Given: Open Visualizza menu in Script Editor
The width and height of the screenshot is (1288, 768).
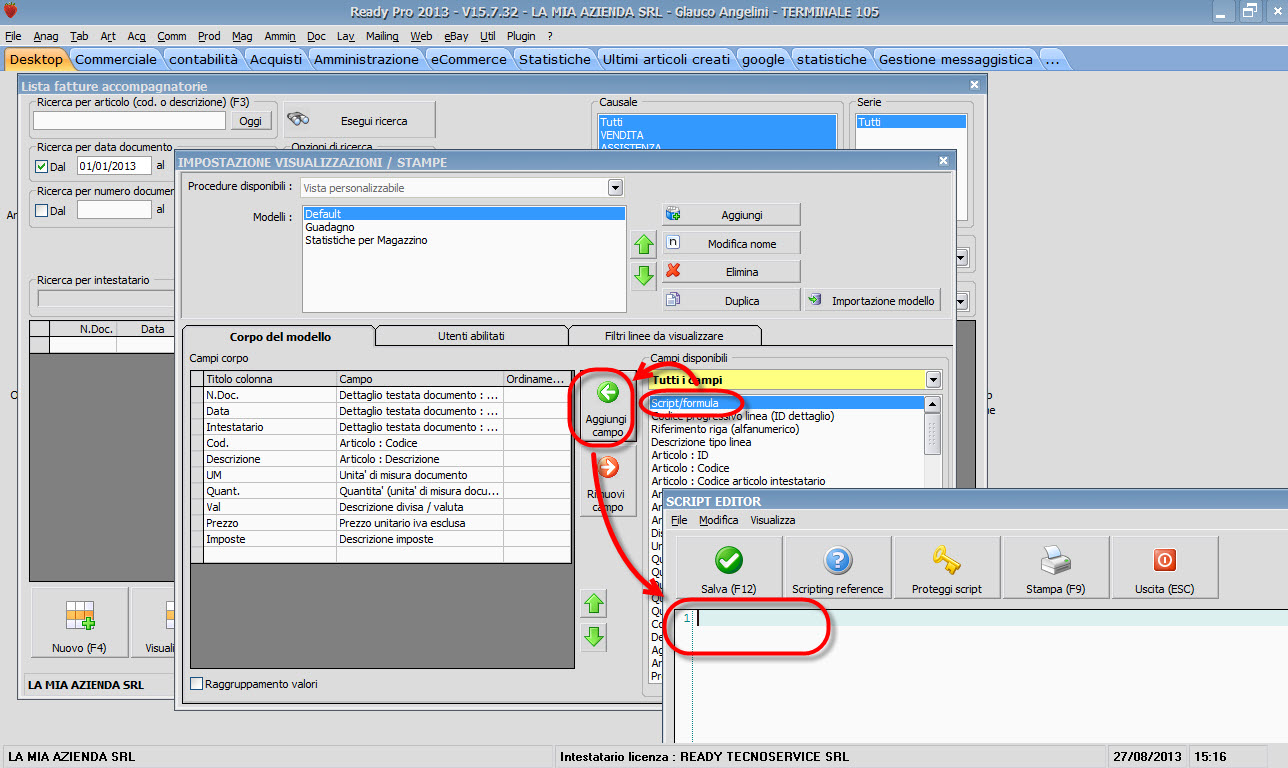Looking at the screenshot, I should coord(773,520).
